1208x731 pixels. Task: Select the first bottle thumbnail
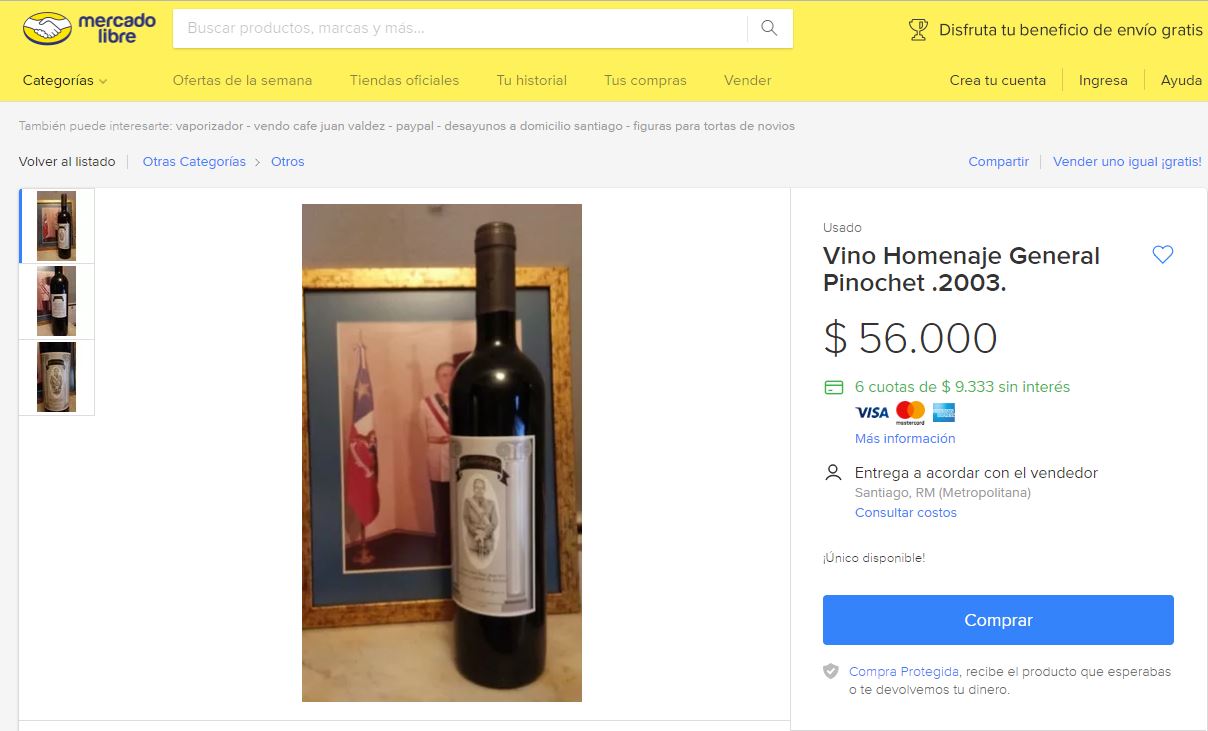click(x=57, y=226)
